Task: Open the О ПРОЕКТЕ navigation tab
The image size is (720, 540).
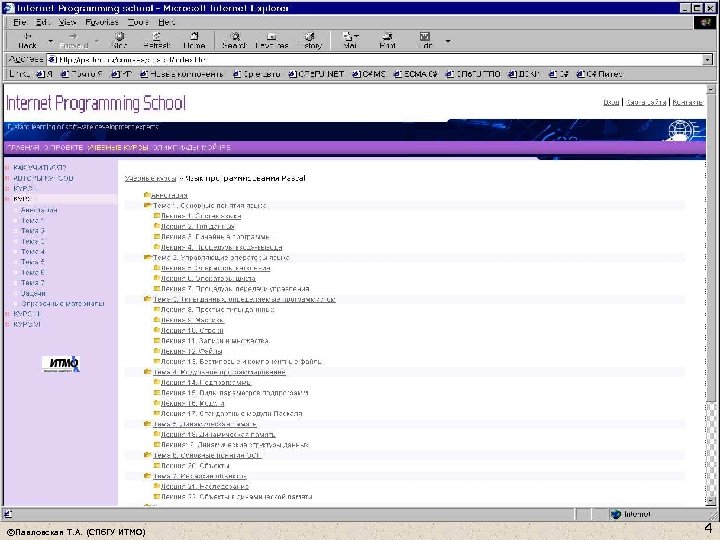Action: pos(64,148)
